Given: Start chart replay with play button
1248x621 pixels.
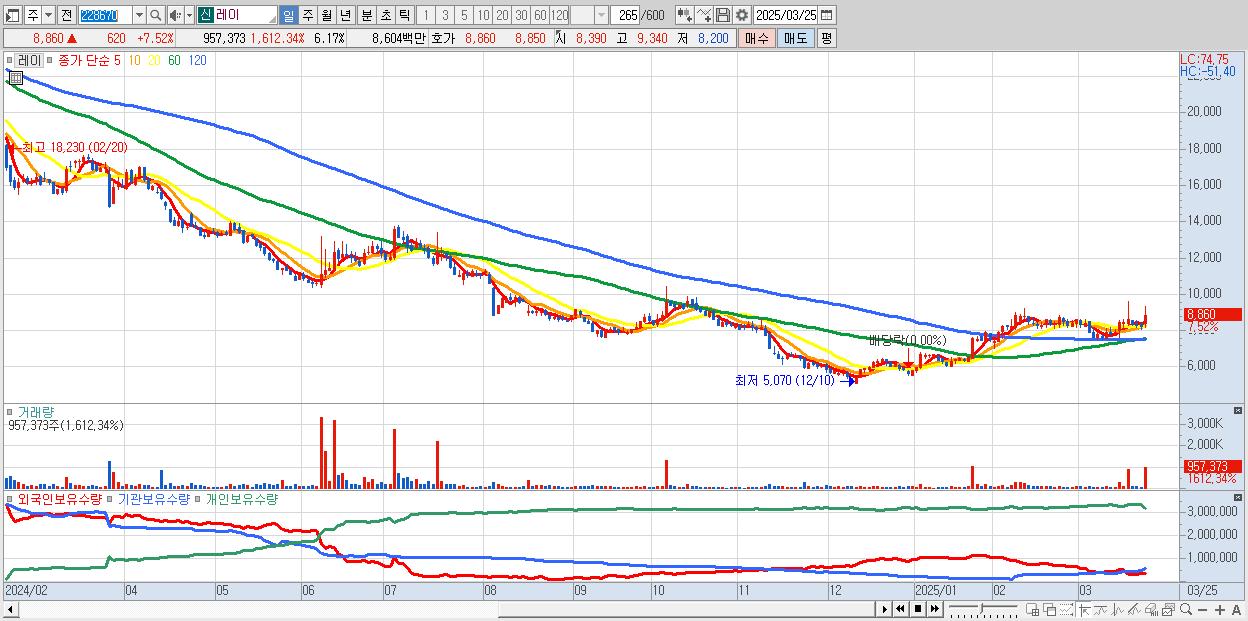Looking at the screenshot, I should point(885,609).
